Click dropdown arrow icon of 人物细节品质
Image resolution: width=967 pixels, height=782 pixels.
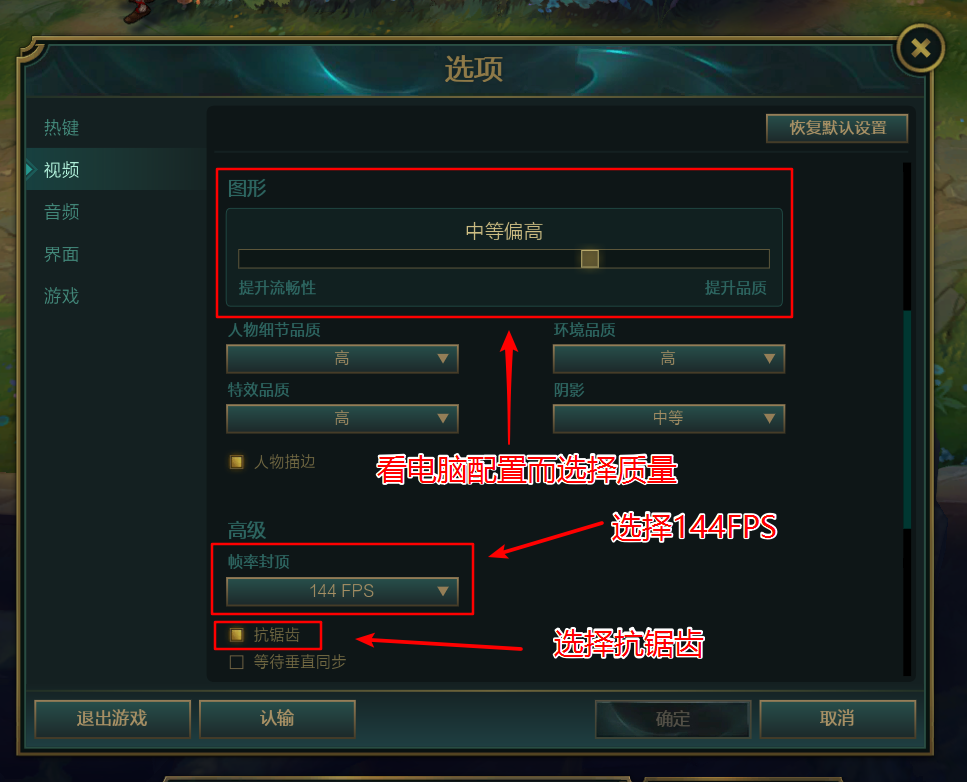(x=442, y=358)
